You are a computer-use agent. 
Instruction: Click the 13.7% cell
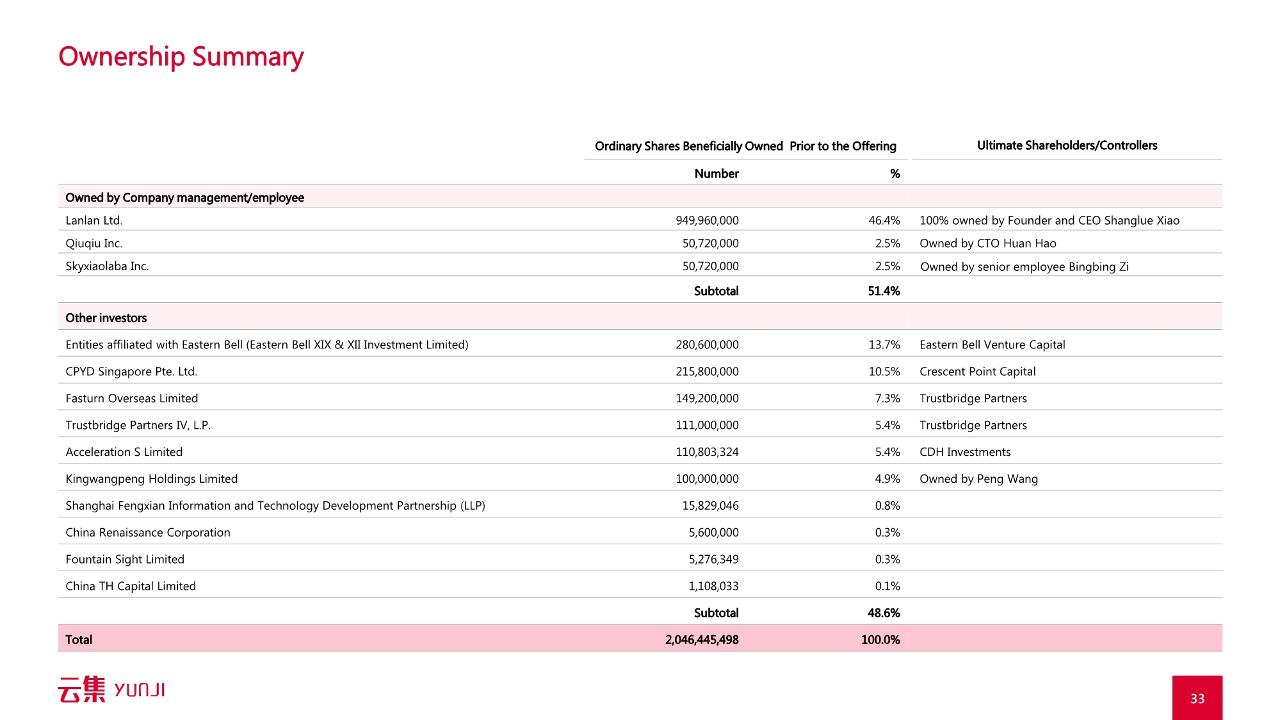[884, 344]
